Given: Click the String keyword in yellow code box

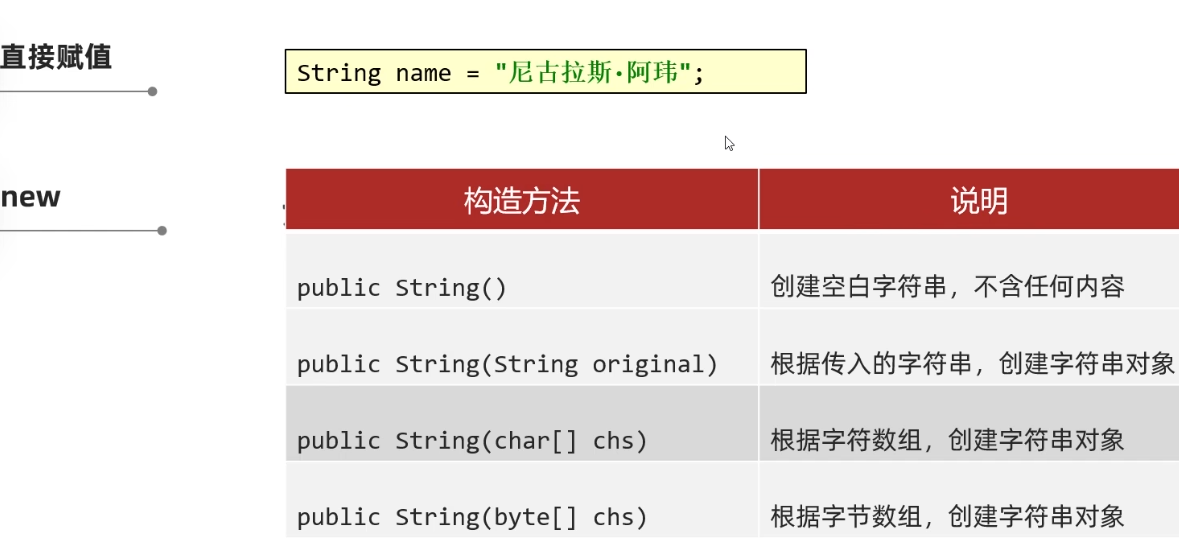Looking at the screenshot, I should point(339,74).
